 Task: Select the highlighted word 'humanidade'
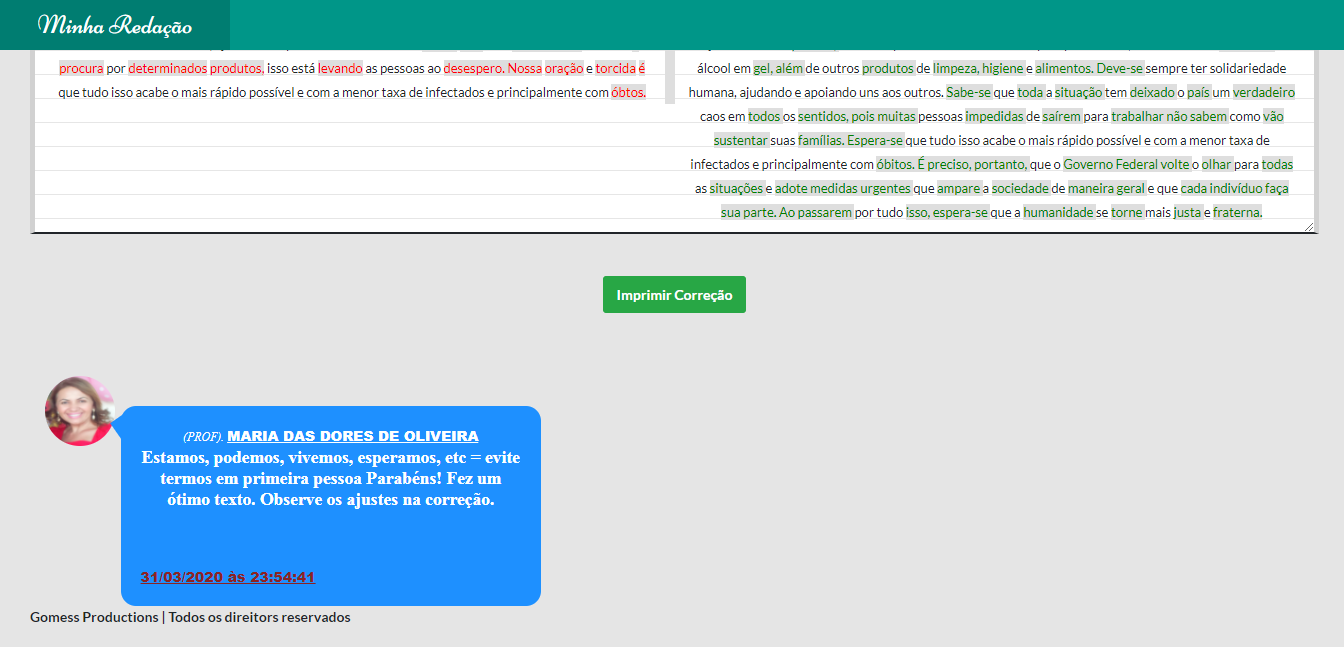(x=1059, y=211)
